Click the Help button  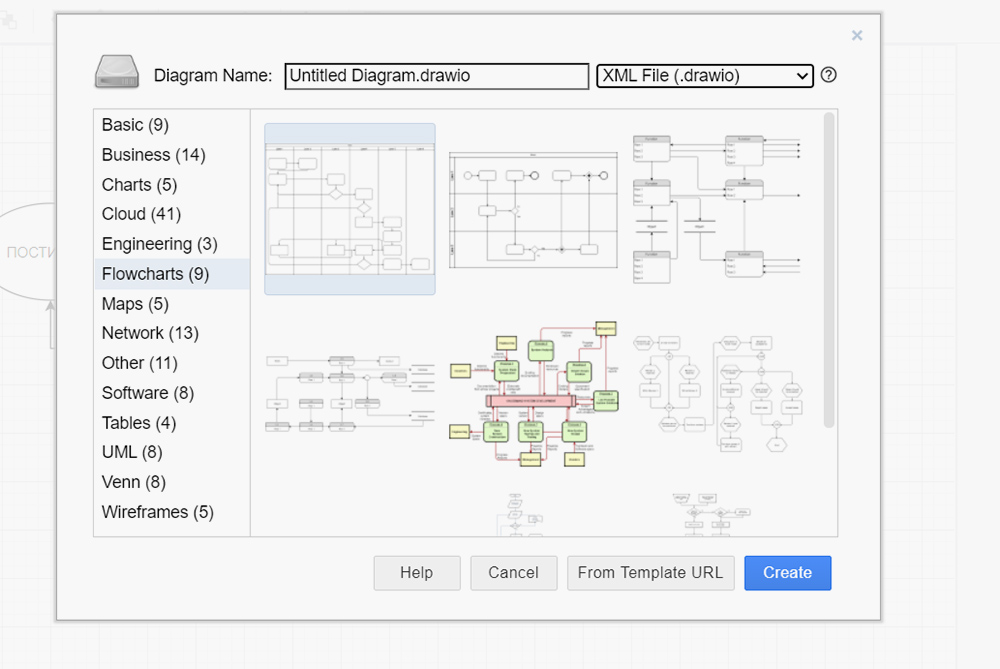click(x=417, y=573)
